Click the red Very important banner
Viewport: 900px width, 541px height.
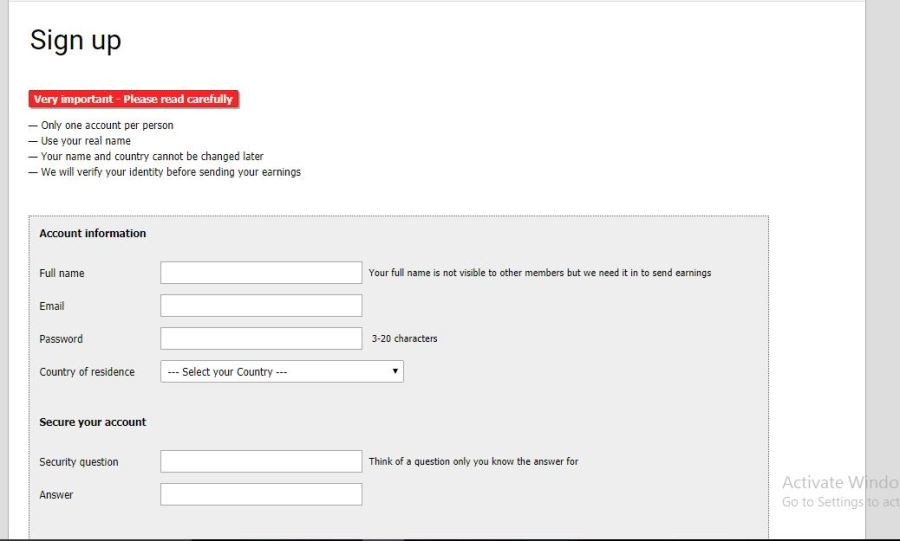tap(133, 99)
